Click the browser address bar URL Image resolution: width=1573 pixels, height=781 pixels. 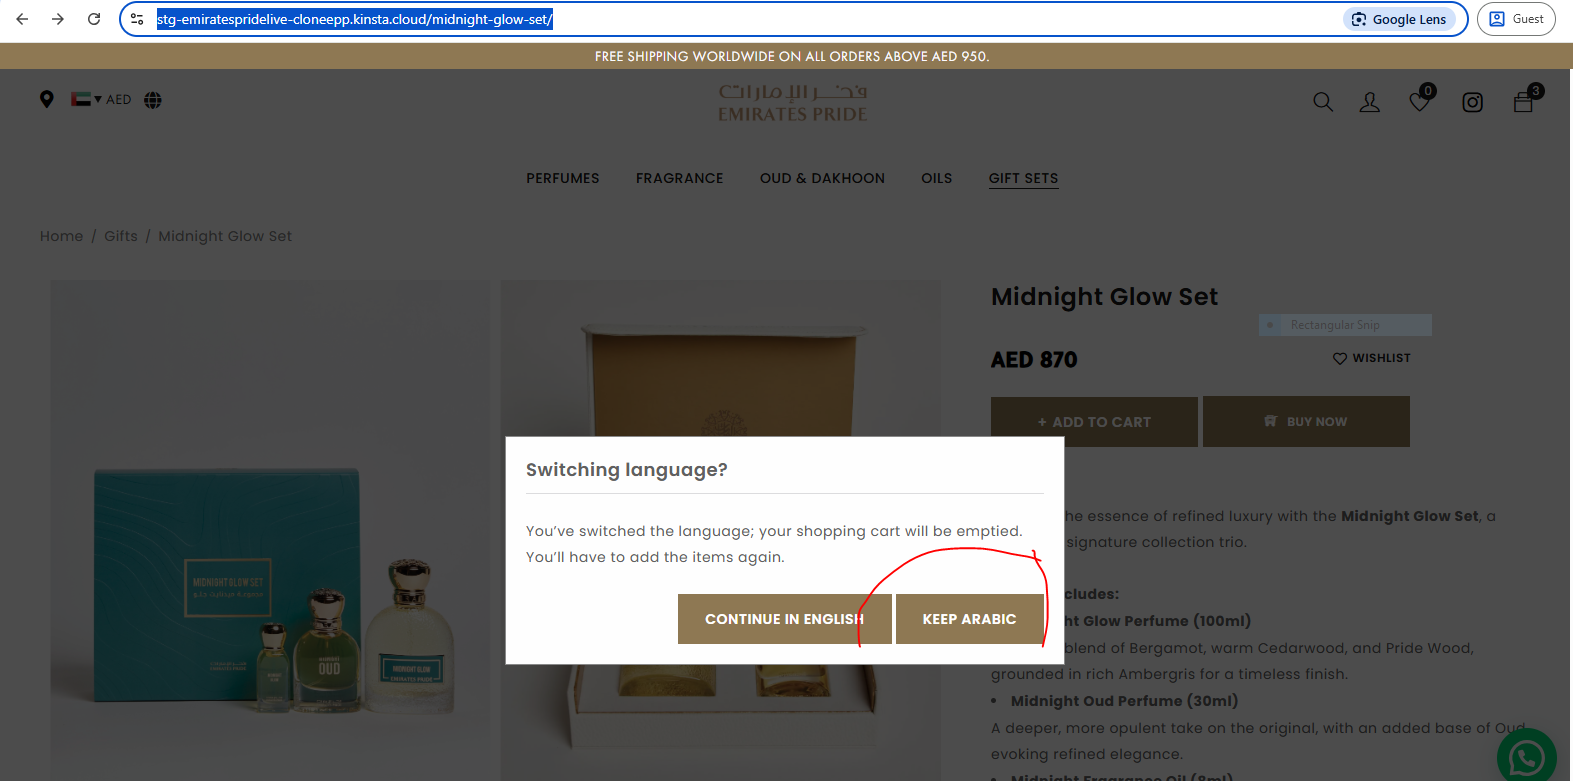pos(355,19)
